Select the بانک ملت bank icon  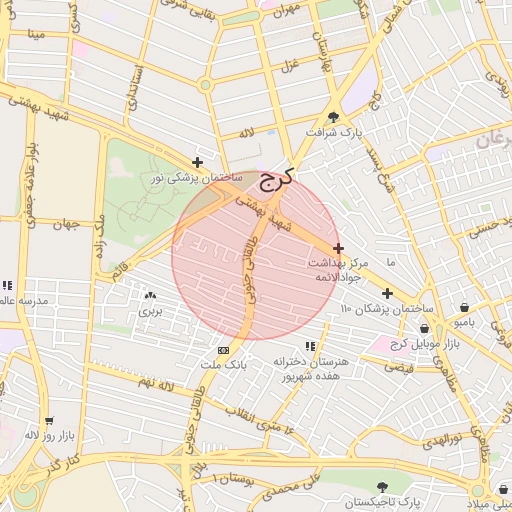point(223,350)
